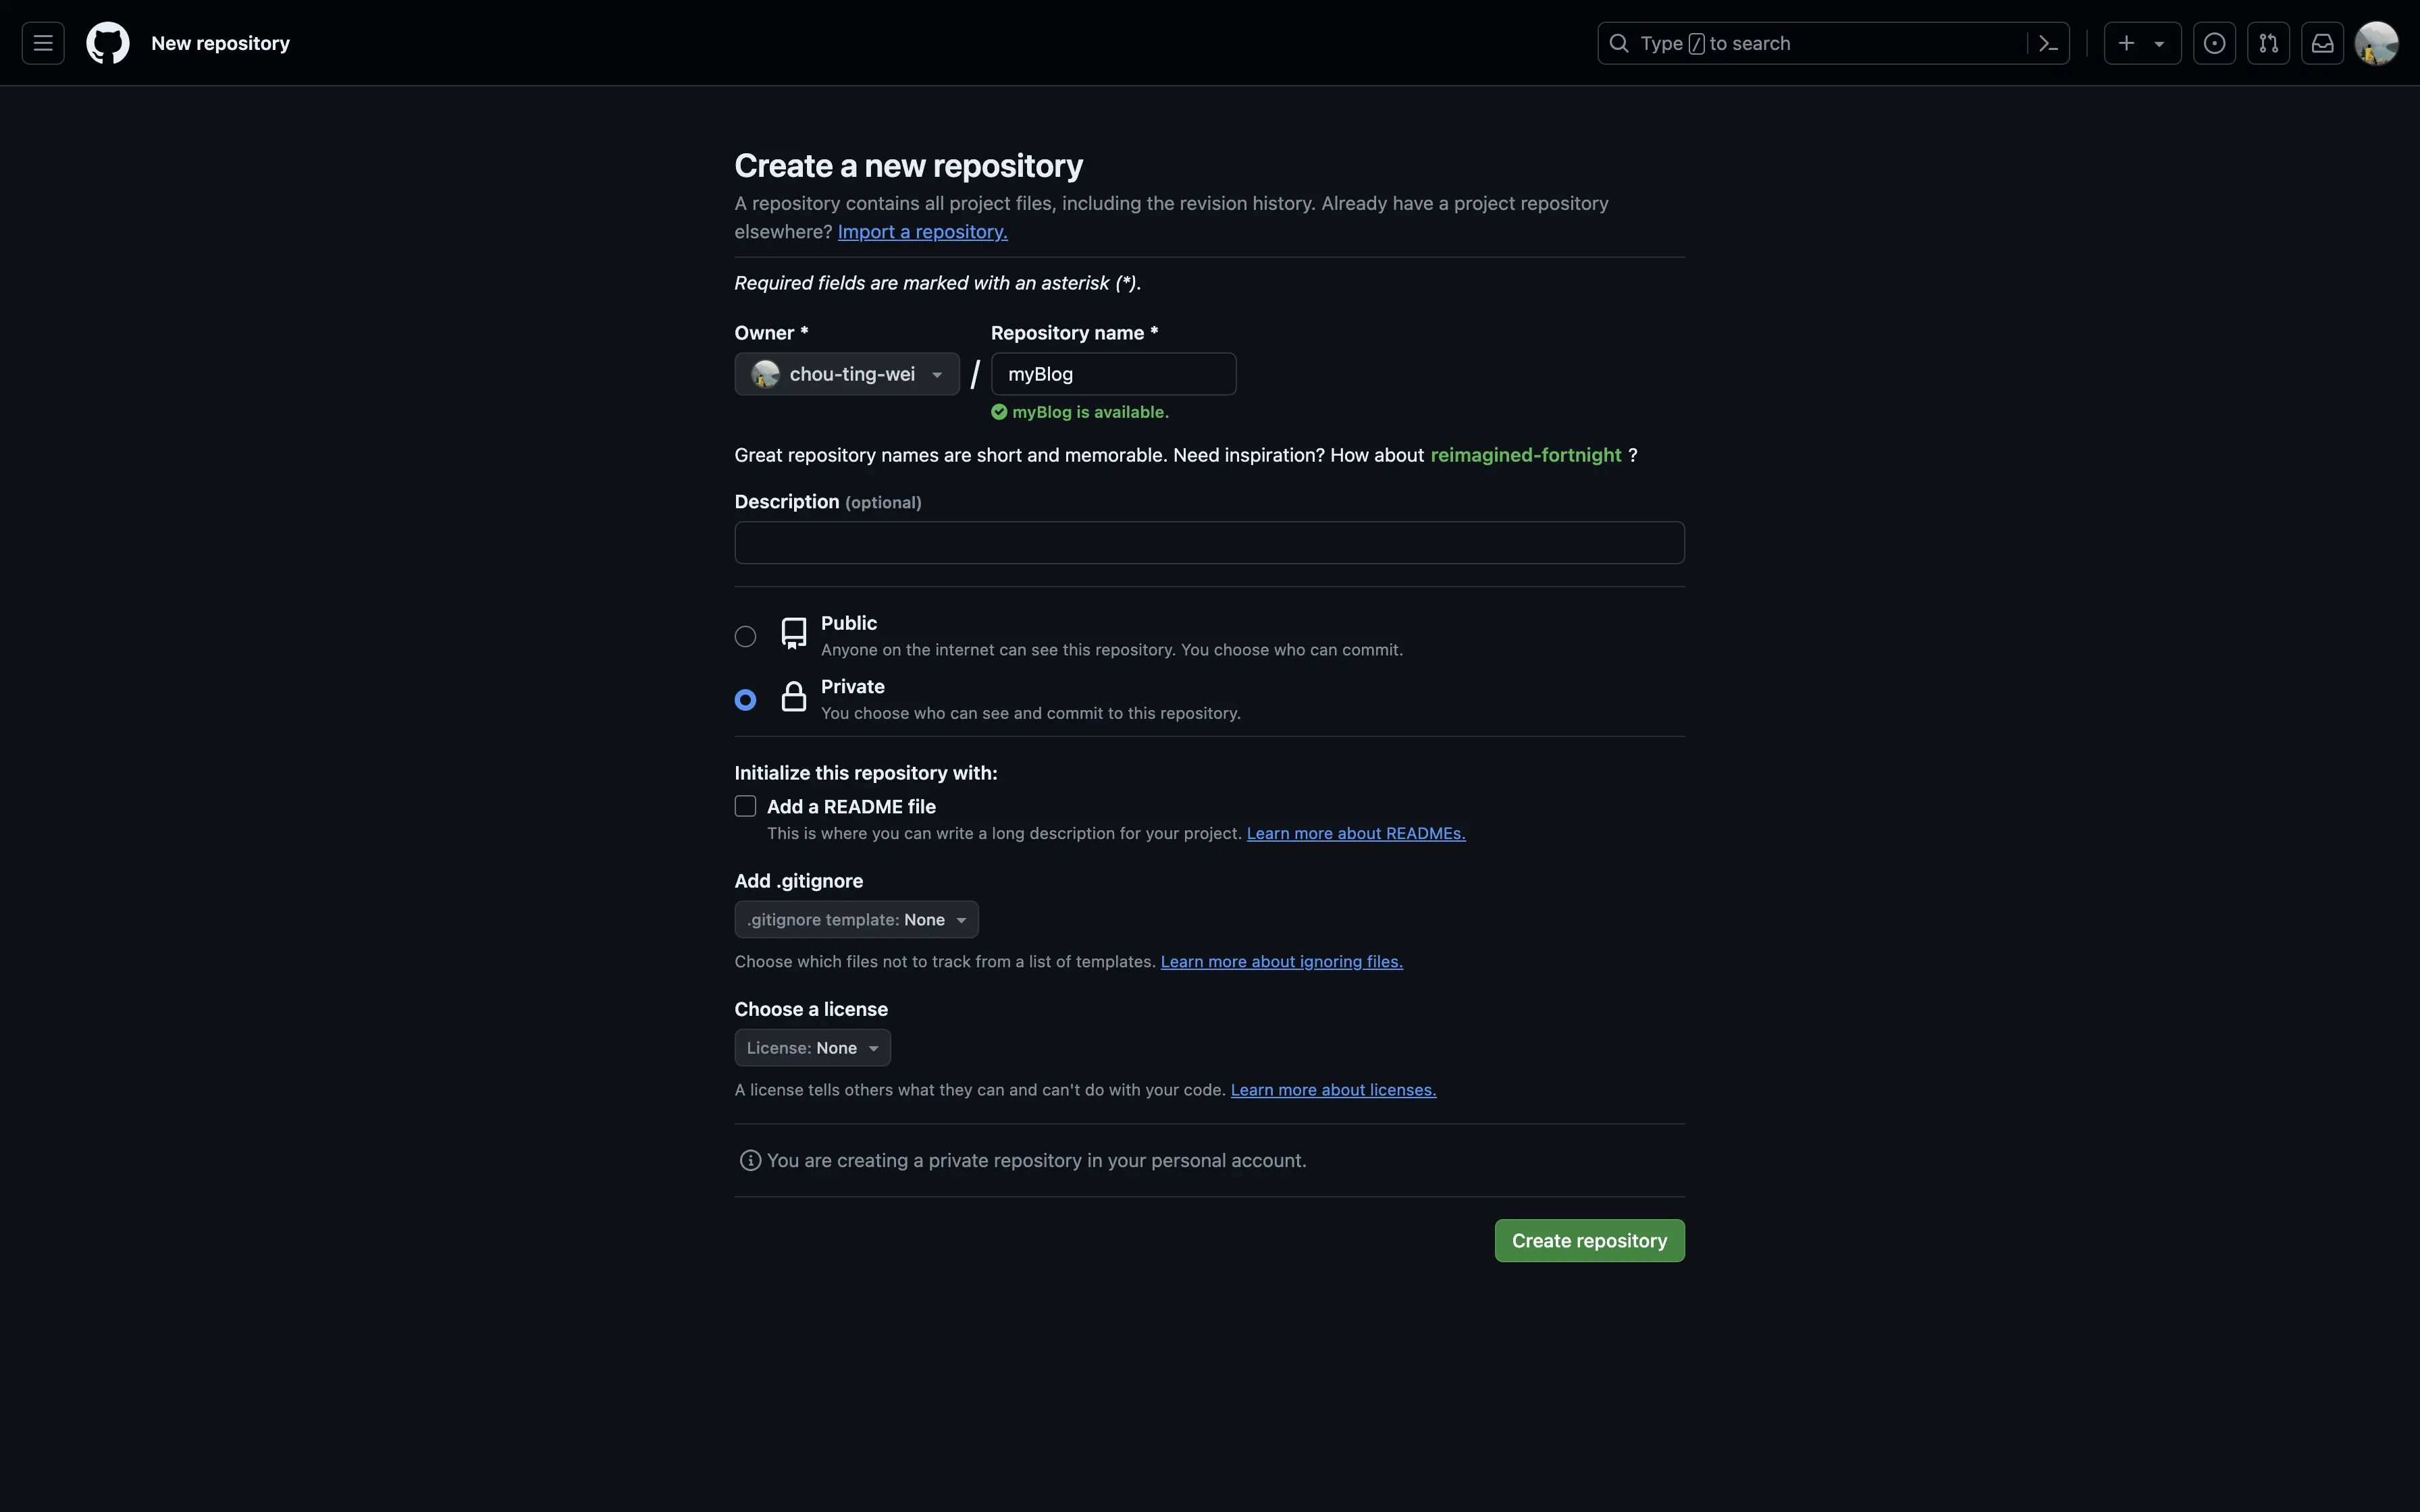Open the .gitignore template dropdown

856,919
